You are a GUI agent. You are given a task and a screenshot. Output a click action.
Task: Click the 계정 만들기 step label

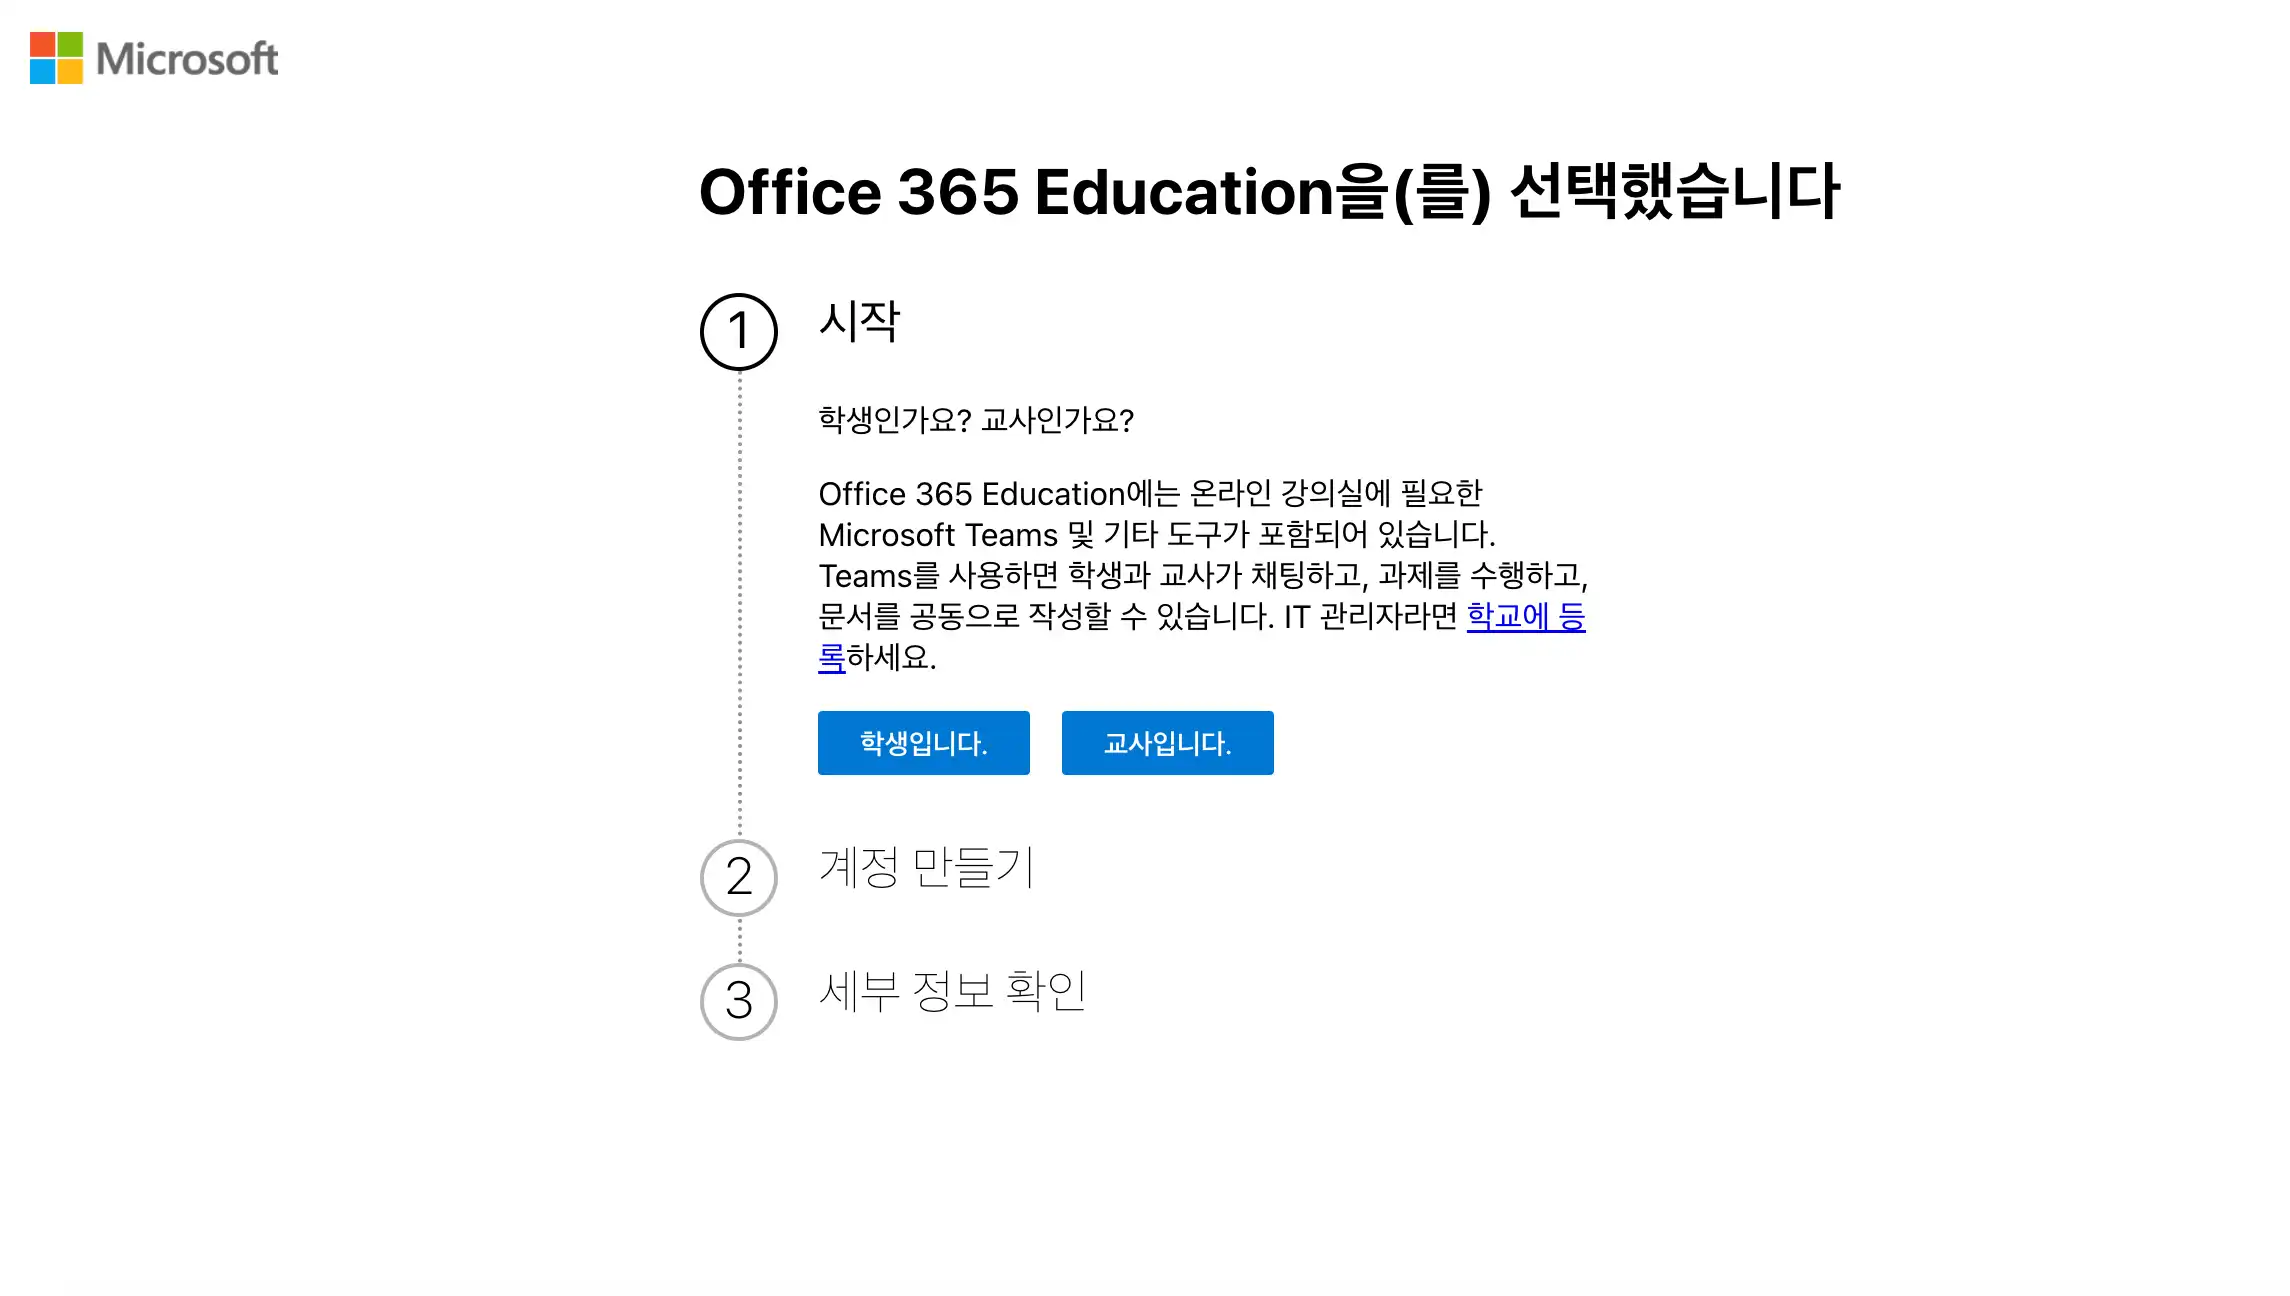point(927,869)
